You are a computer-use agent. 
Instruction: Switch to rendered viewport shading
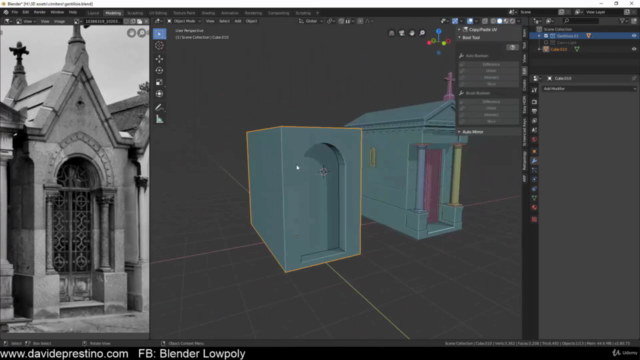512,21
